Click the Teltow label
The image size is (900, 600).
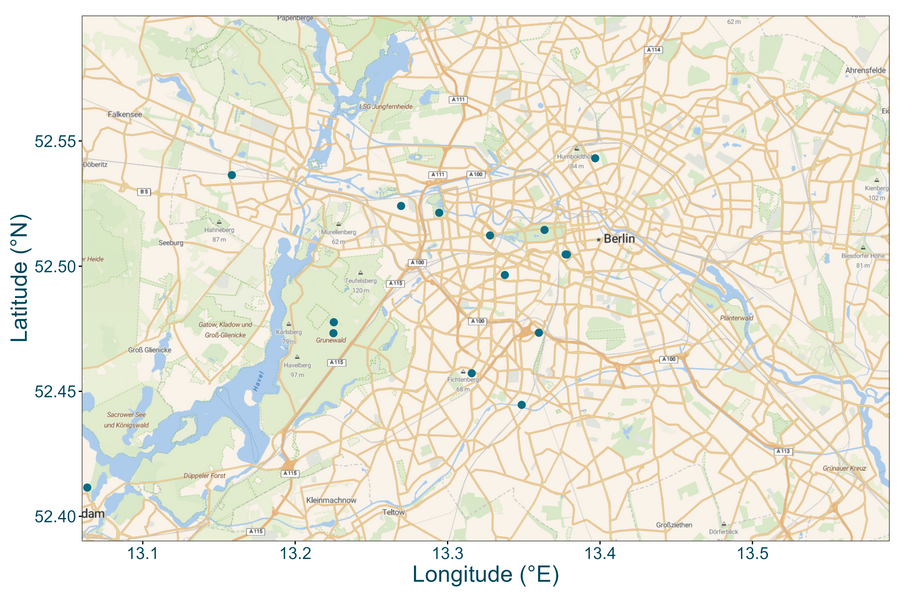point(394,512)
